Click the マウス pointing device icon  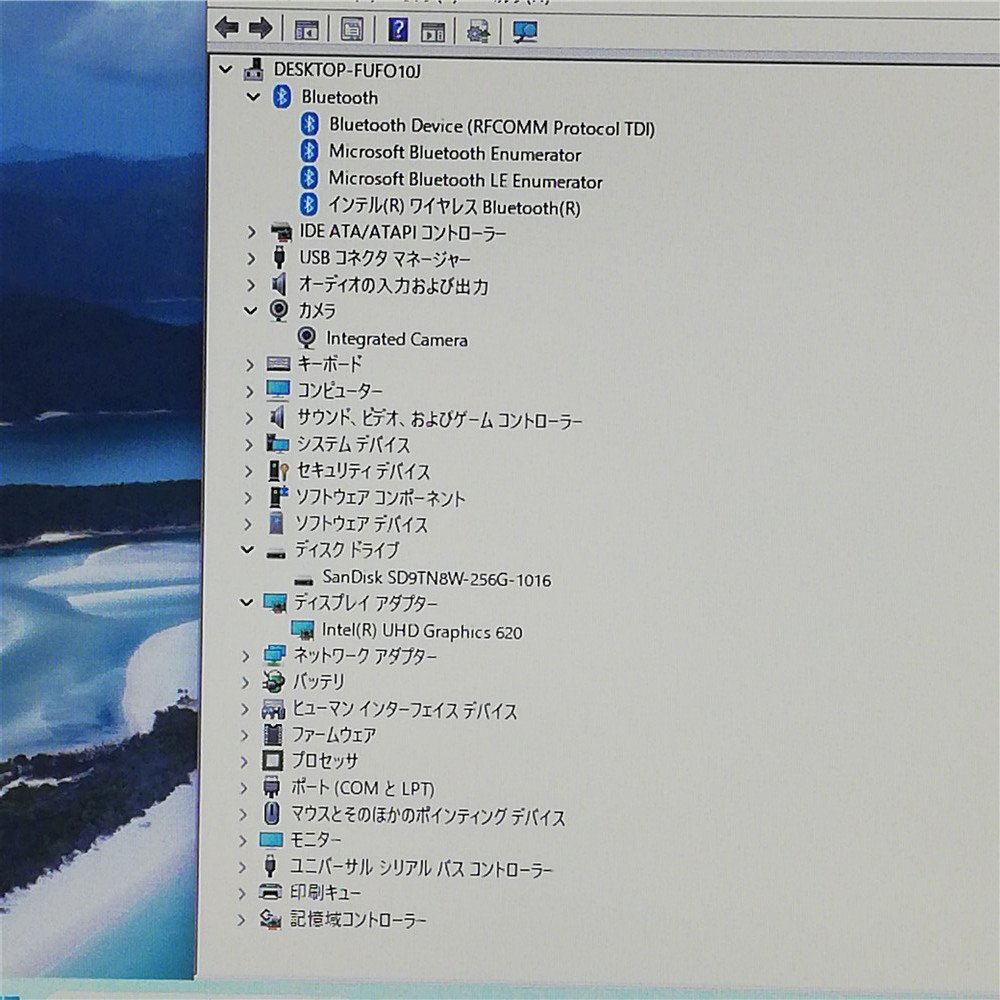271,813
